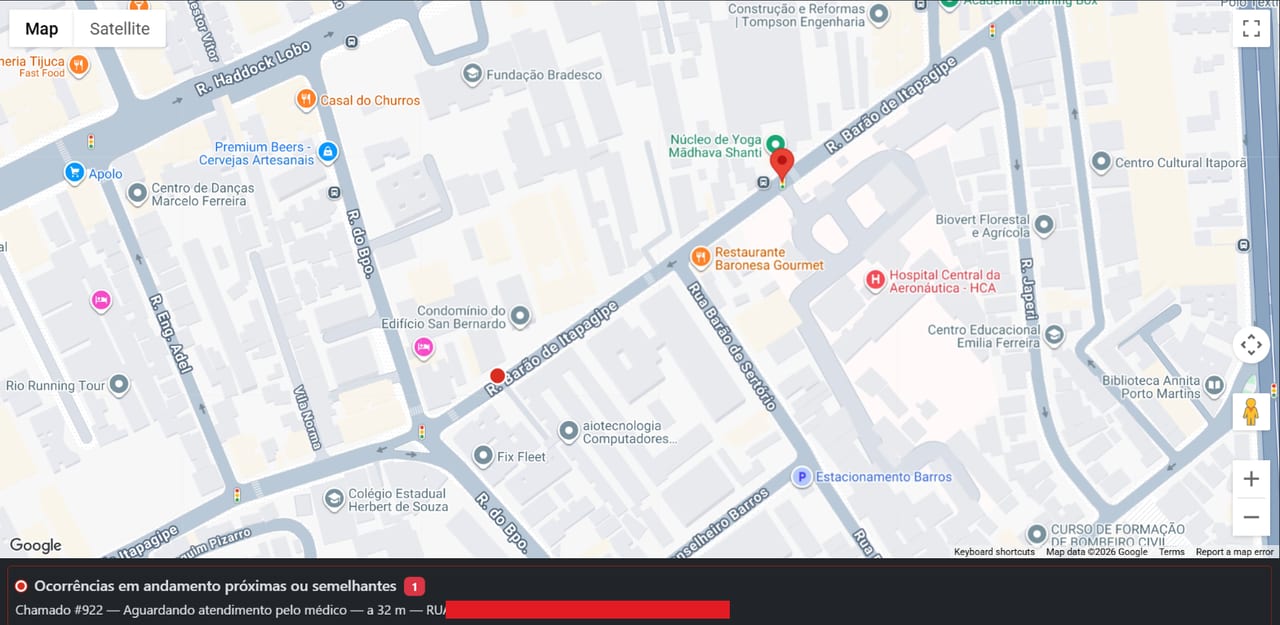Viewport: 1280px width, 625px height.
Task: Click Centro de Danças Marcelo Ferreira icon
Action: pos(137,193)
